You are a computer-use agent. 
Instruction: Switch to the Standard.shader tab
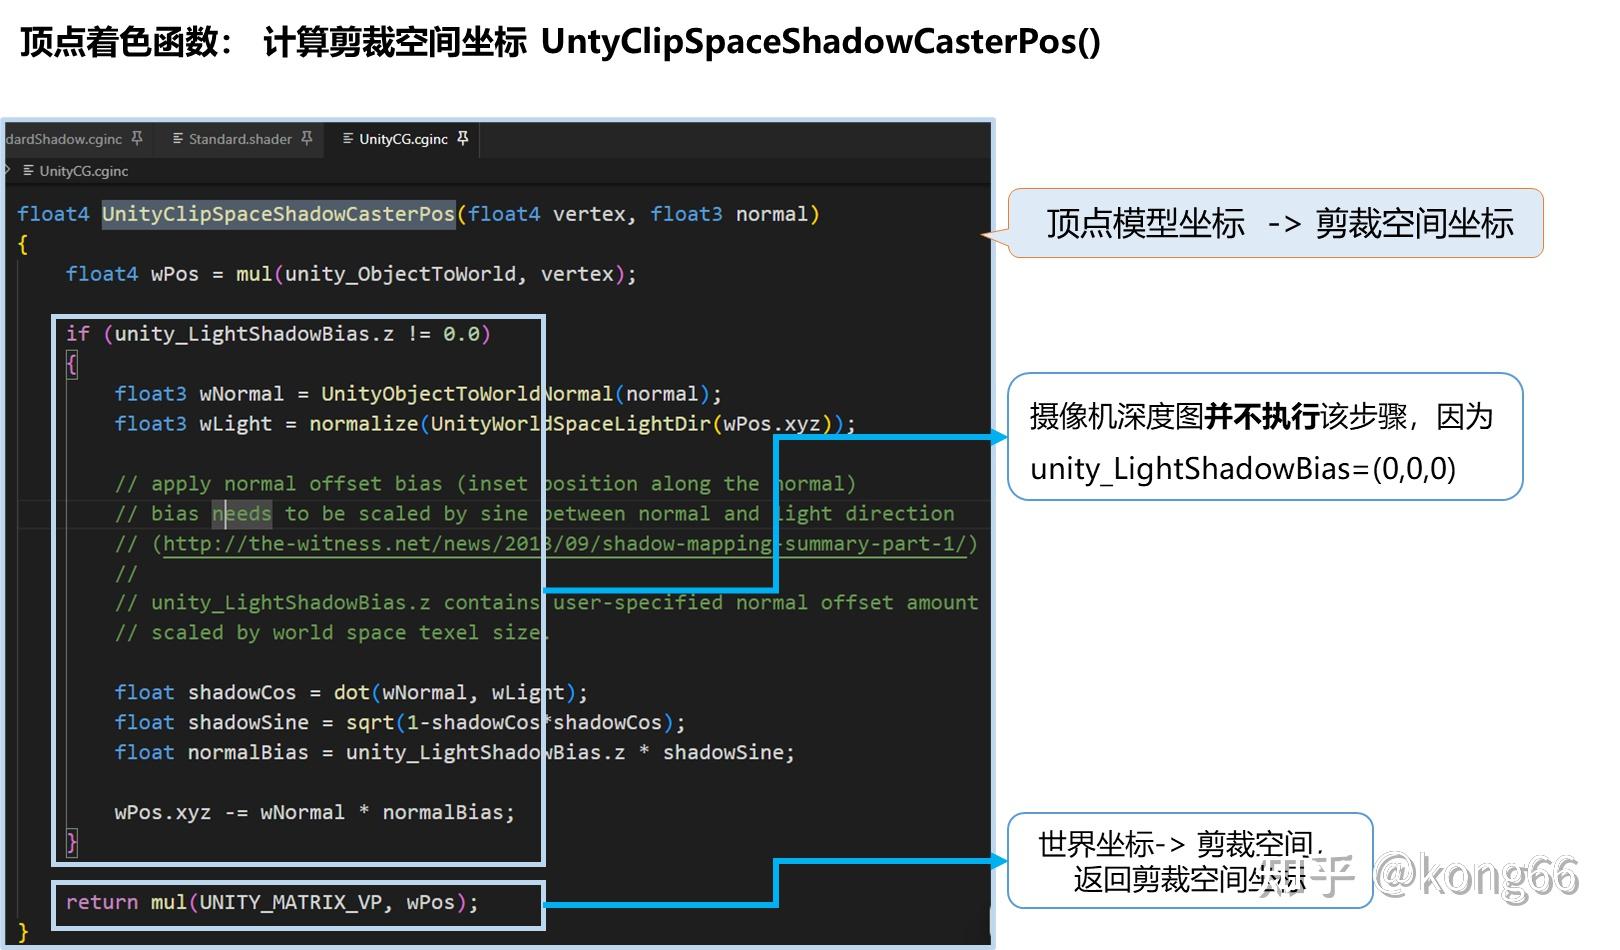pos(240,139)
